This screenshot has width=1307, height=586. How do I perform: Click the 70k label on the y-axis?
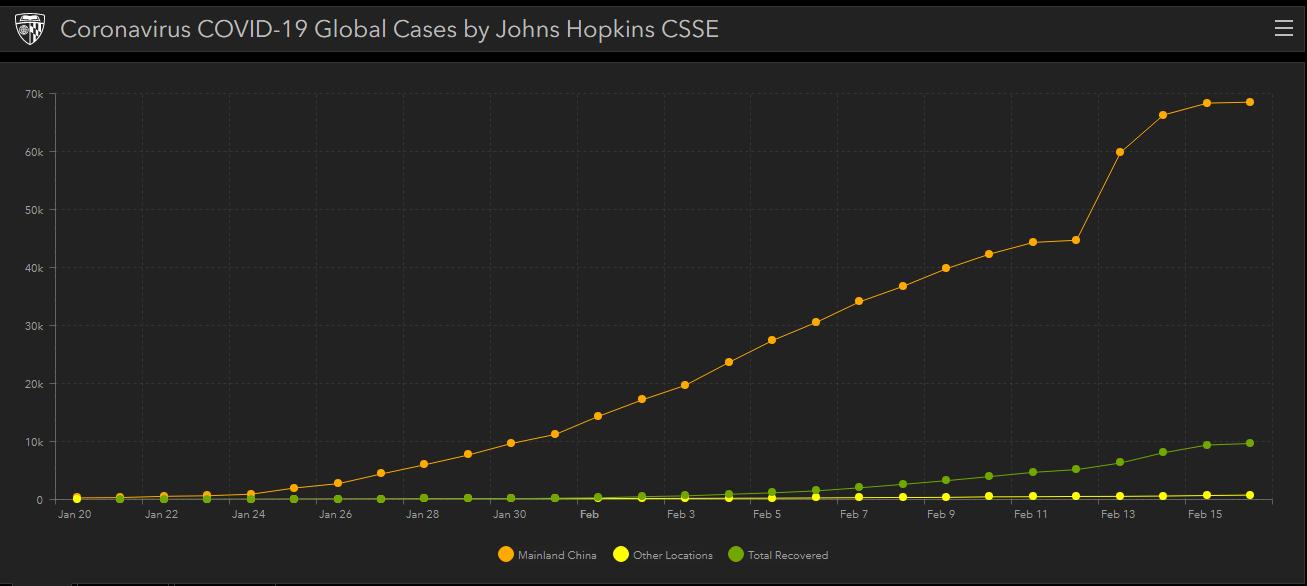click(34, 94)
